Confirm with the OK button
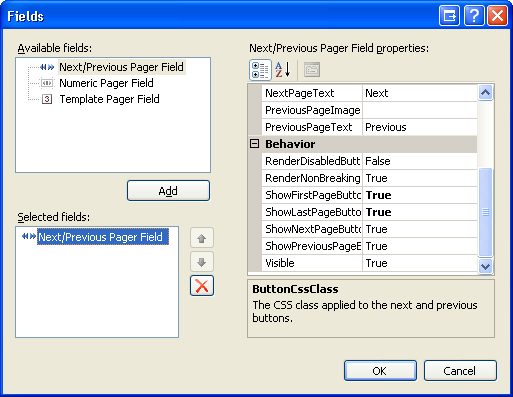The image size is (513, 397). click(380, 370)
